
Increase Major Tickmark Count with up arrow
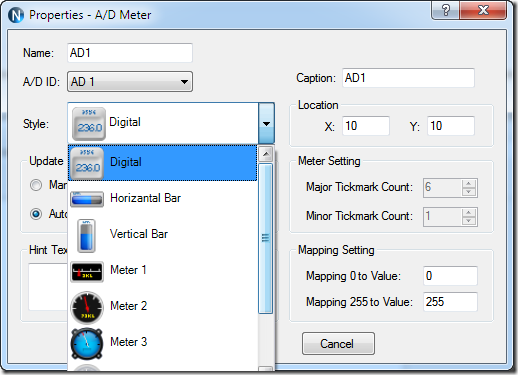point(469,184)
